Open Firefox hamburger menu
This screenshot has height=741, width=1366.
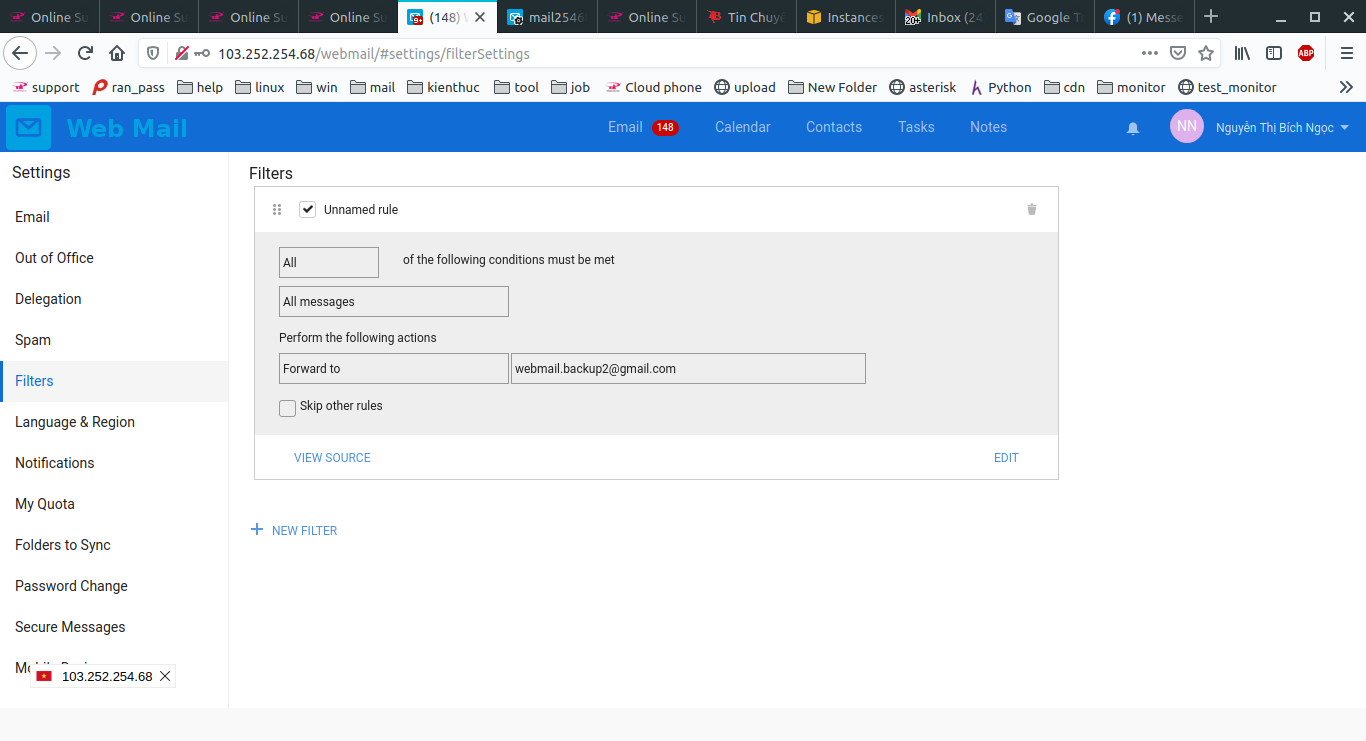[1346, 53]
